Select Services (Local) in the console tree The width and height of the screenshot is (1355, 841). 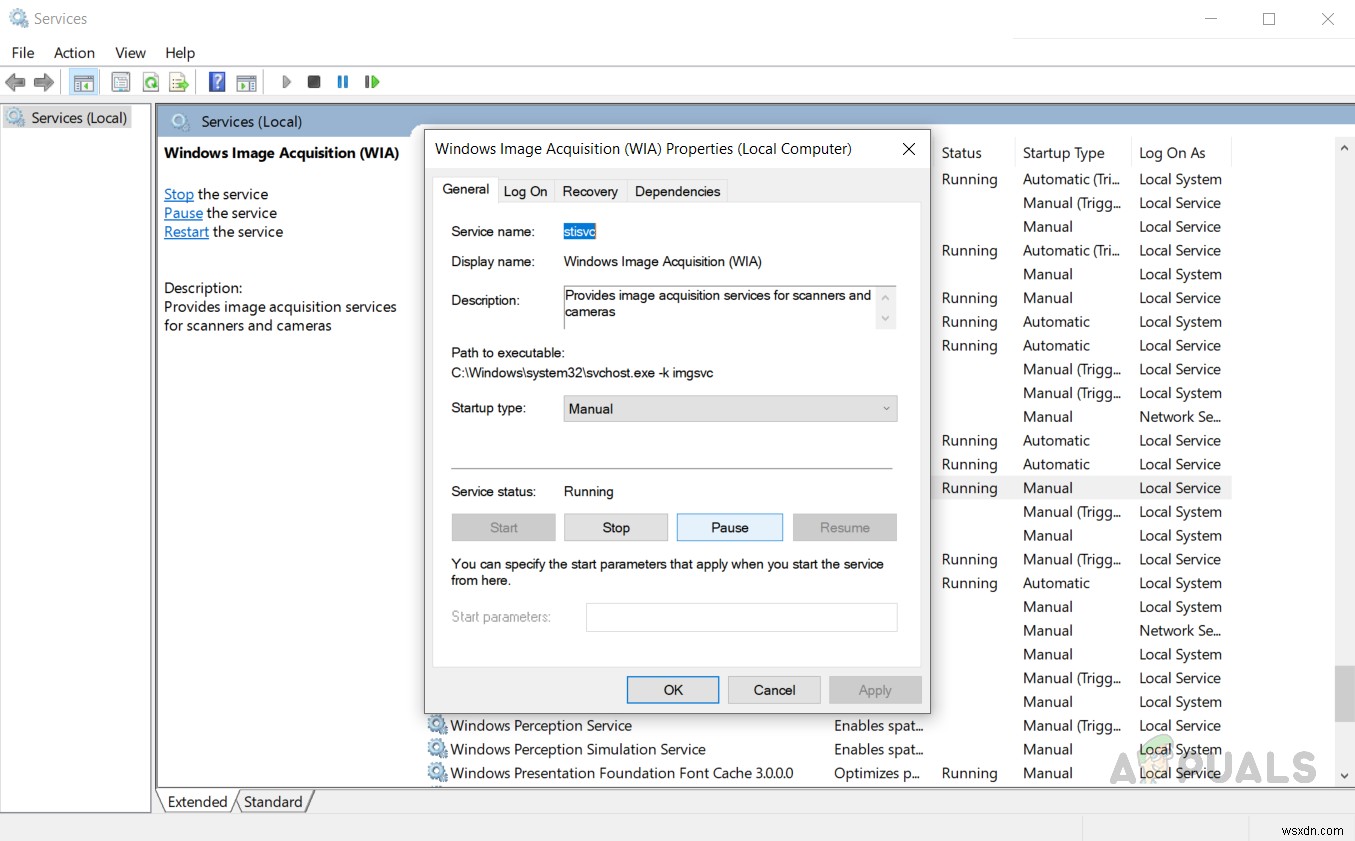(x=78, y=118)
